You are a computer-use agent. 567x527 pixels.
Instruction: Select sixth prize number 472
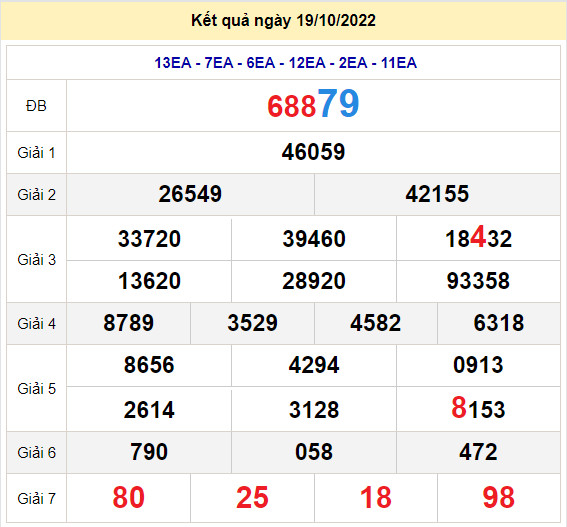point(478,452)
